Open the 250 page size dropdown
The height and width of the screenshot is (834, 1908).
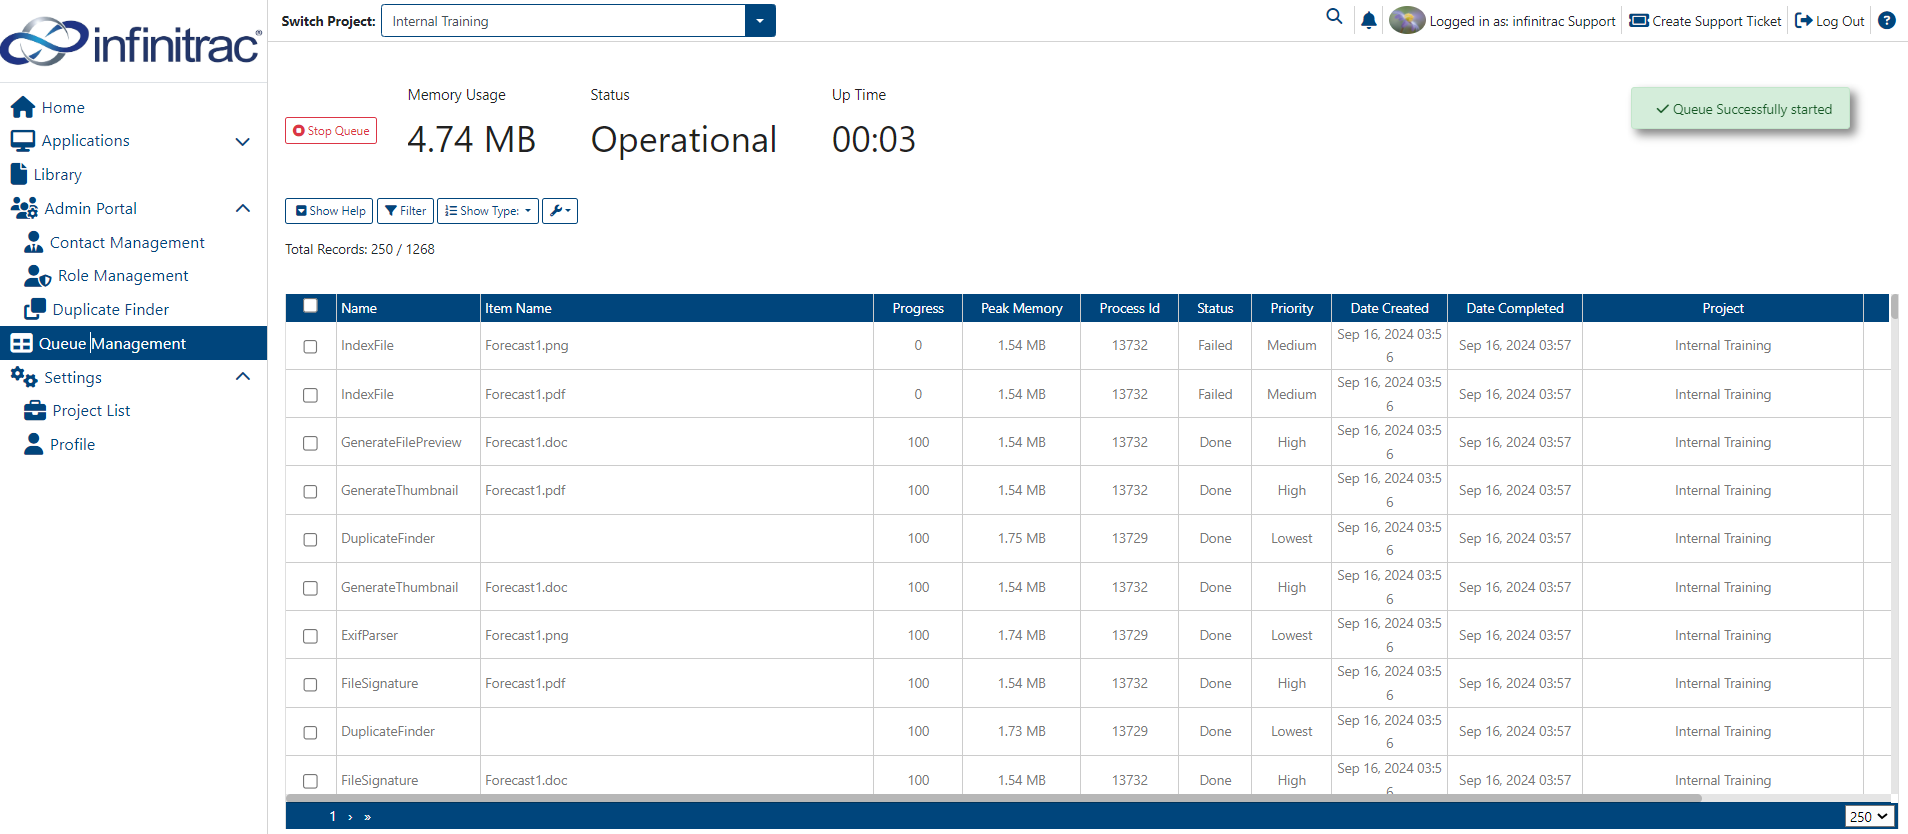pyautogui.click(x=1869, y=817)
